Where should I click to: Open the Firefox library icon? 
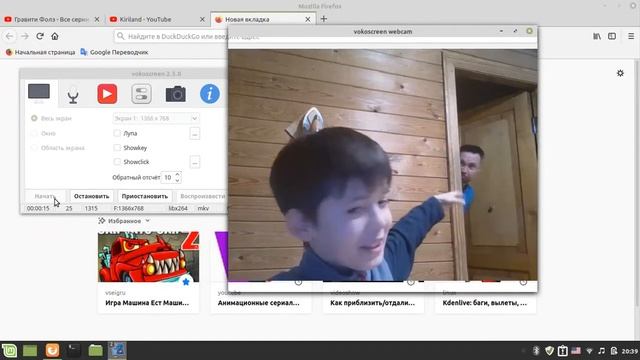(597, 36)
